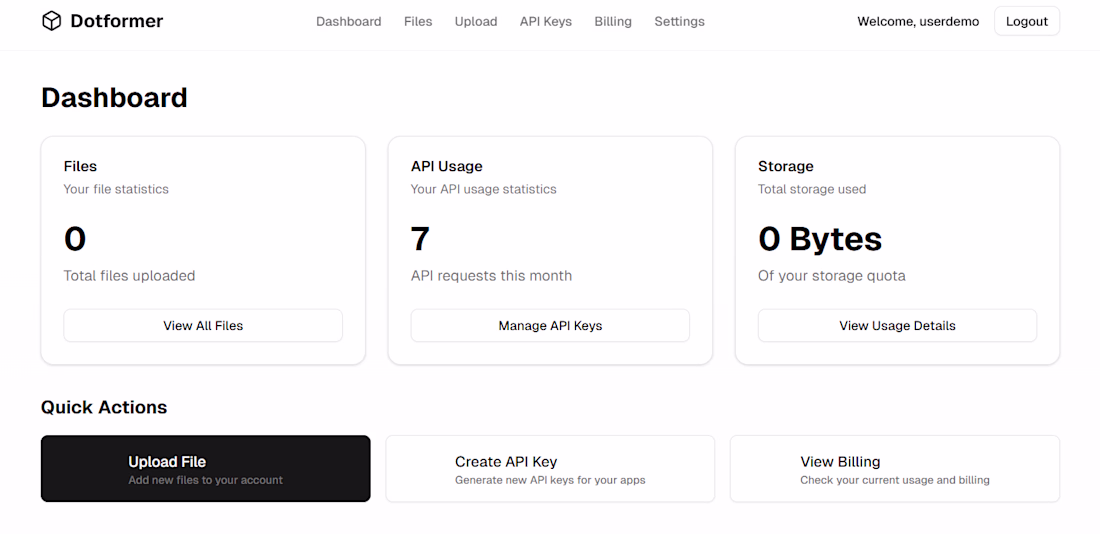Open View Usage Details in the Storage card
The image size is (1100, 534).
pyautogui.click(x=897, y=325)
